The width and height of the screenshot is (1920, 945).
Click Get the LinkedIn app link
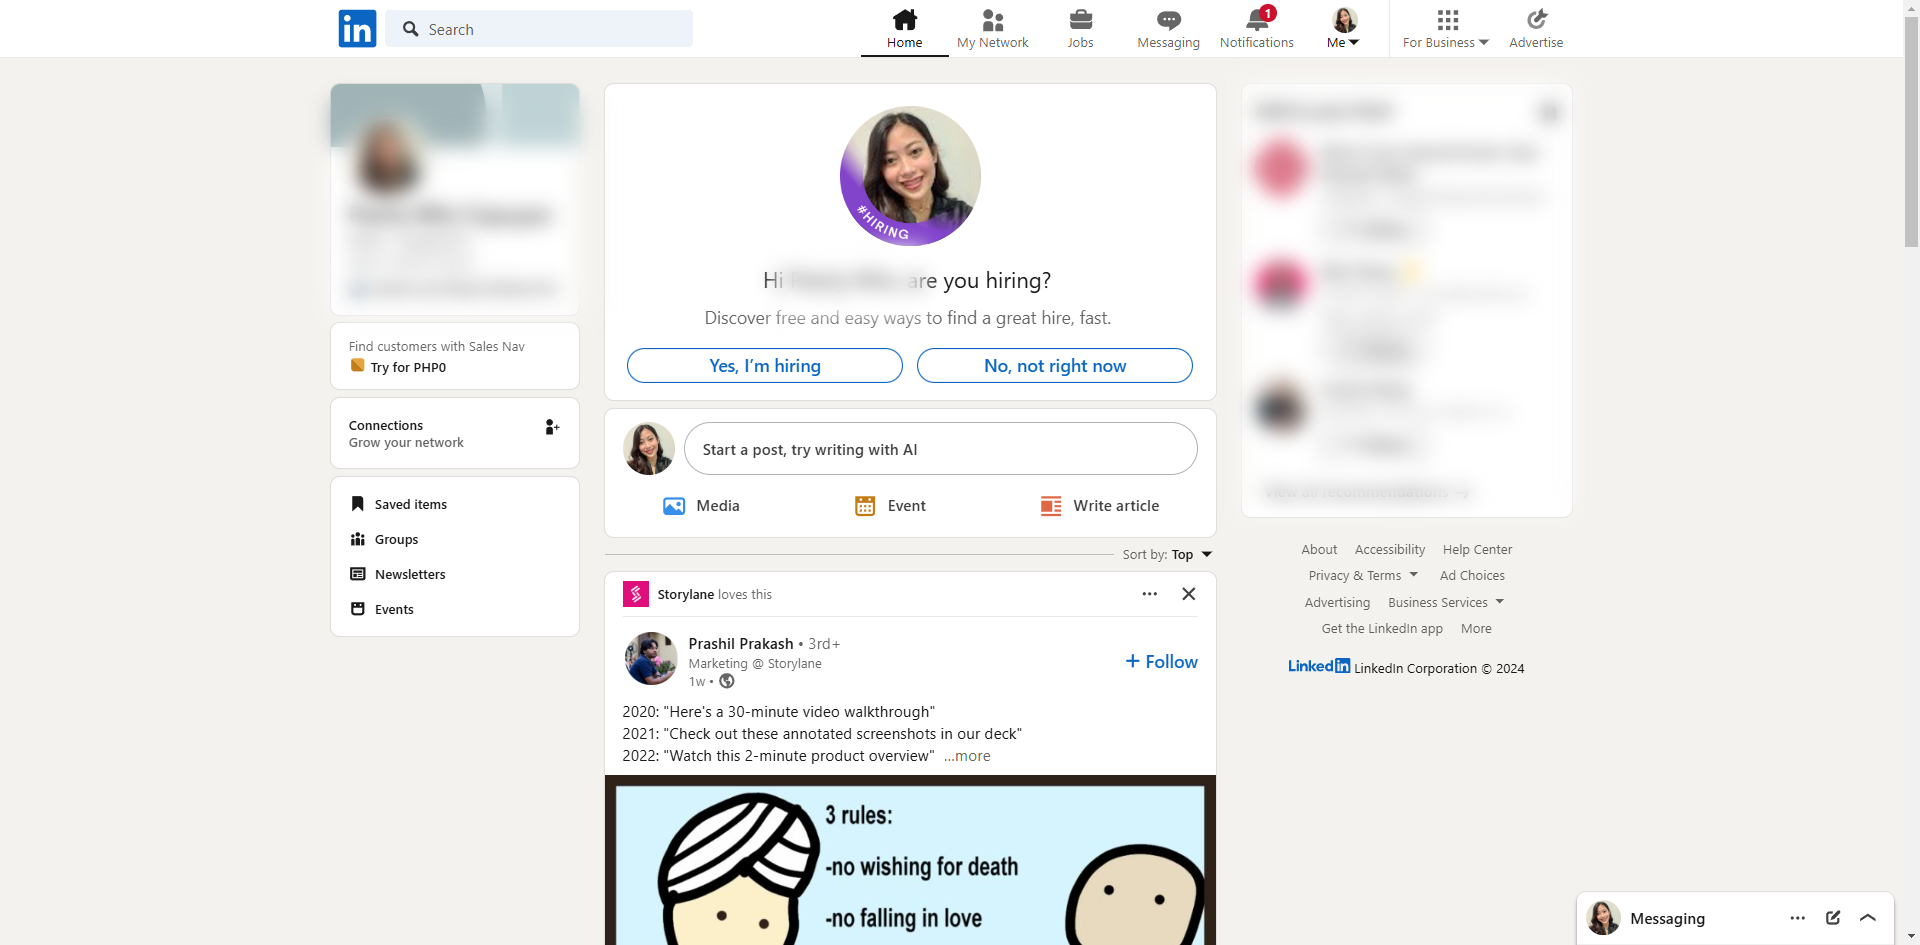[x=1382, y=629]
